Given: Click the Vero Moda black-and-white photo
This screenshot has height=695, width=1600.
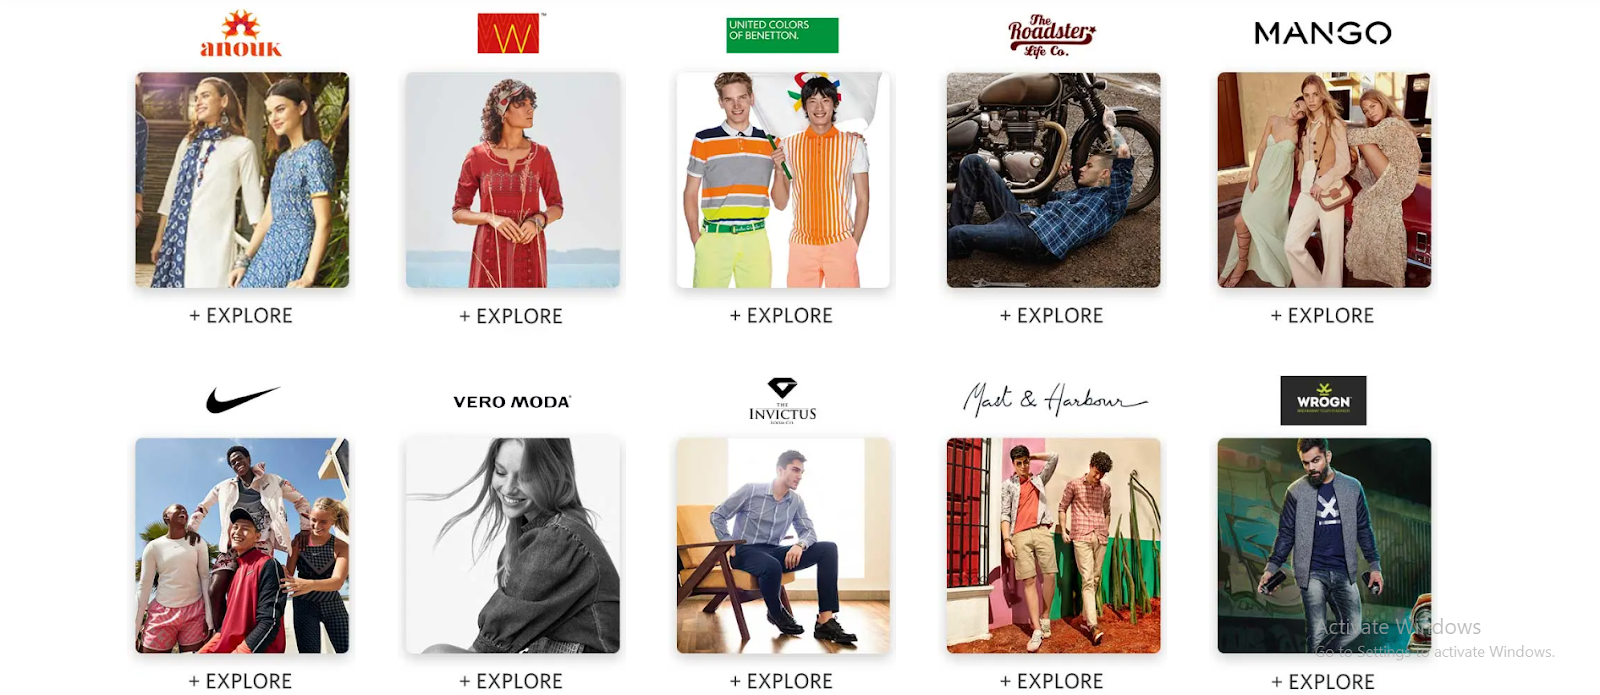Looking at the screenshot, I should click(513, 546).
